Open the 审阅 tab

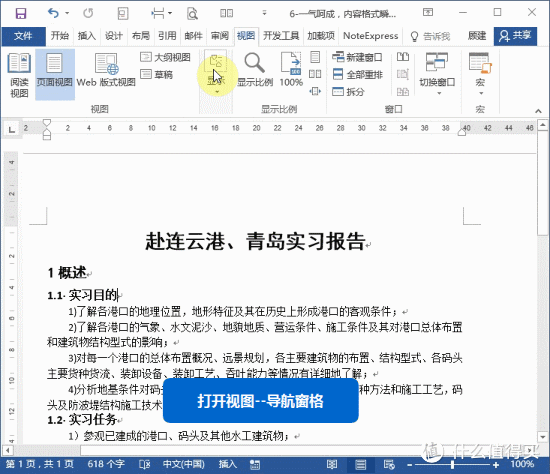coord(220,36)
